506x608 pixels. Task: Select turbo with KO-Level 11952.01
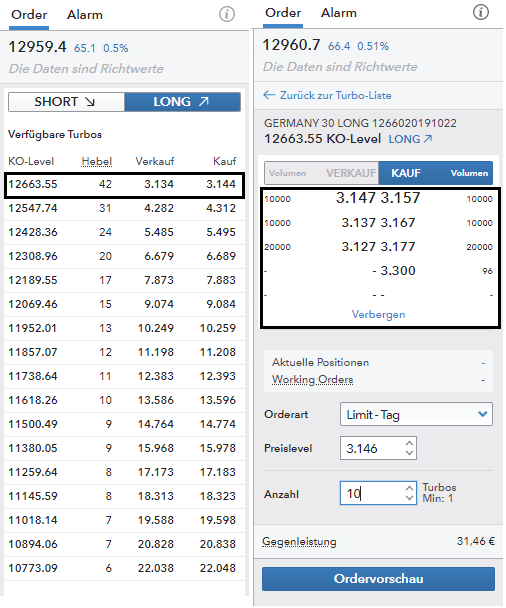[124, 329]
